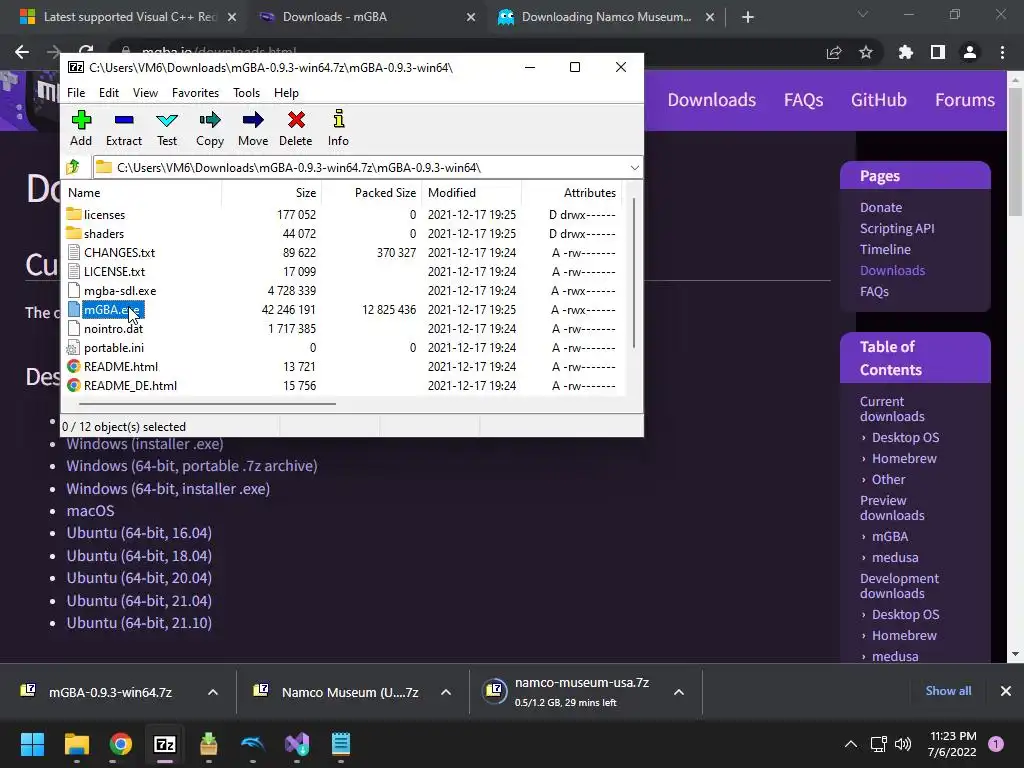The height and width of the screenshot is (768, 1024).
Task: Bookmark this page with the star icon
Action: 866,52
